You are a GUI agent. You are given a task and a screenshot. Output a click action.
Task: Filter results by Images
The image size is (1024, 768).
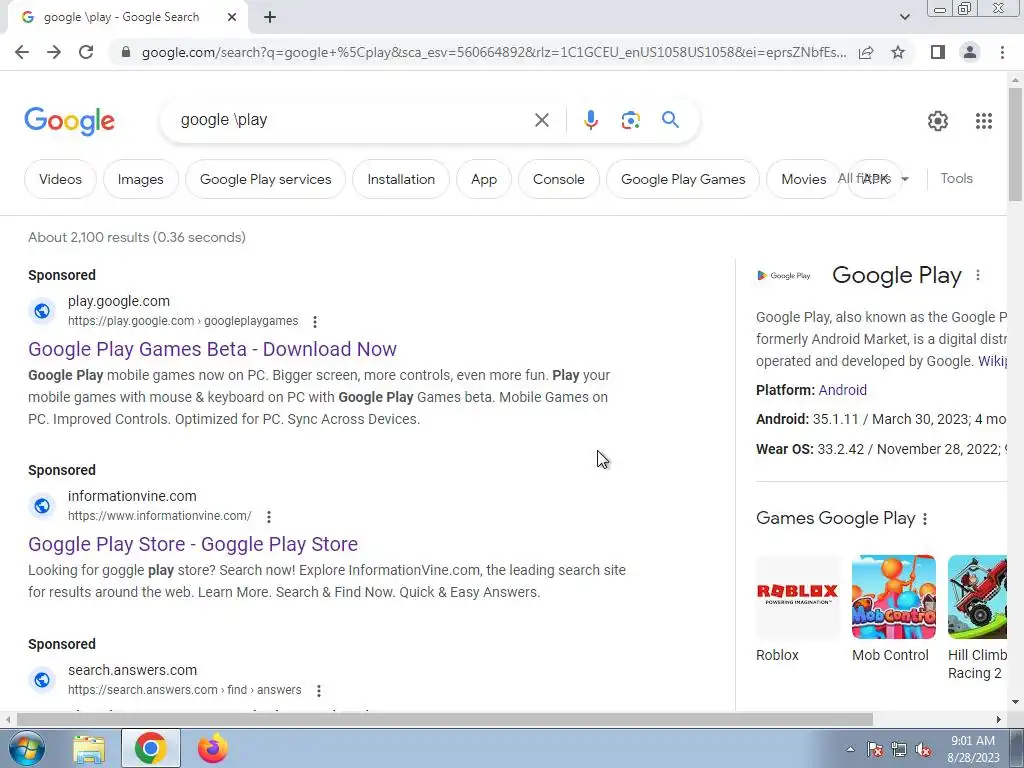tap(140, 179)
